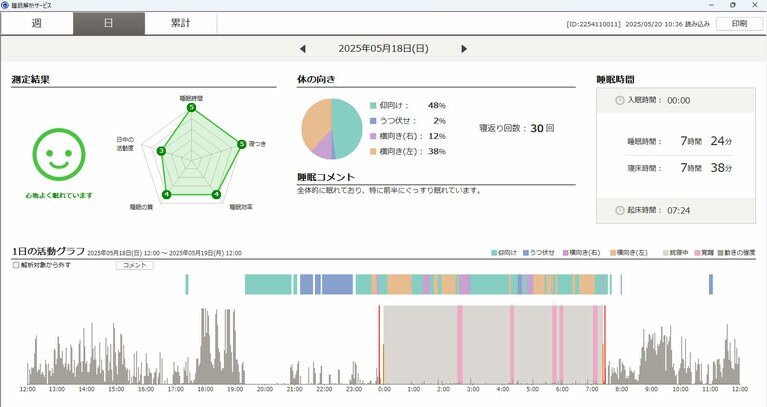This screenshot has width=767, height=407.
Task: Click the 日中の活動度 score 3 radar node
Action: click(161, 151)
